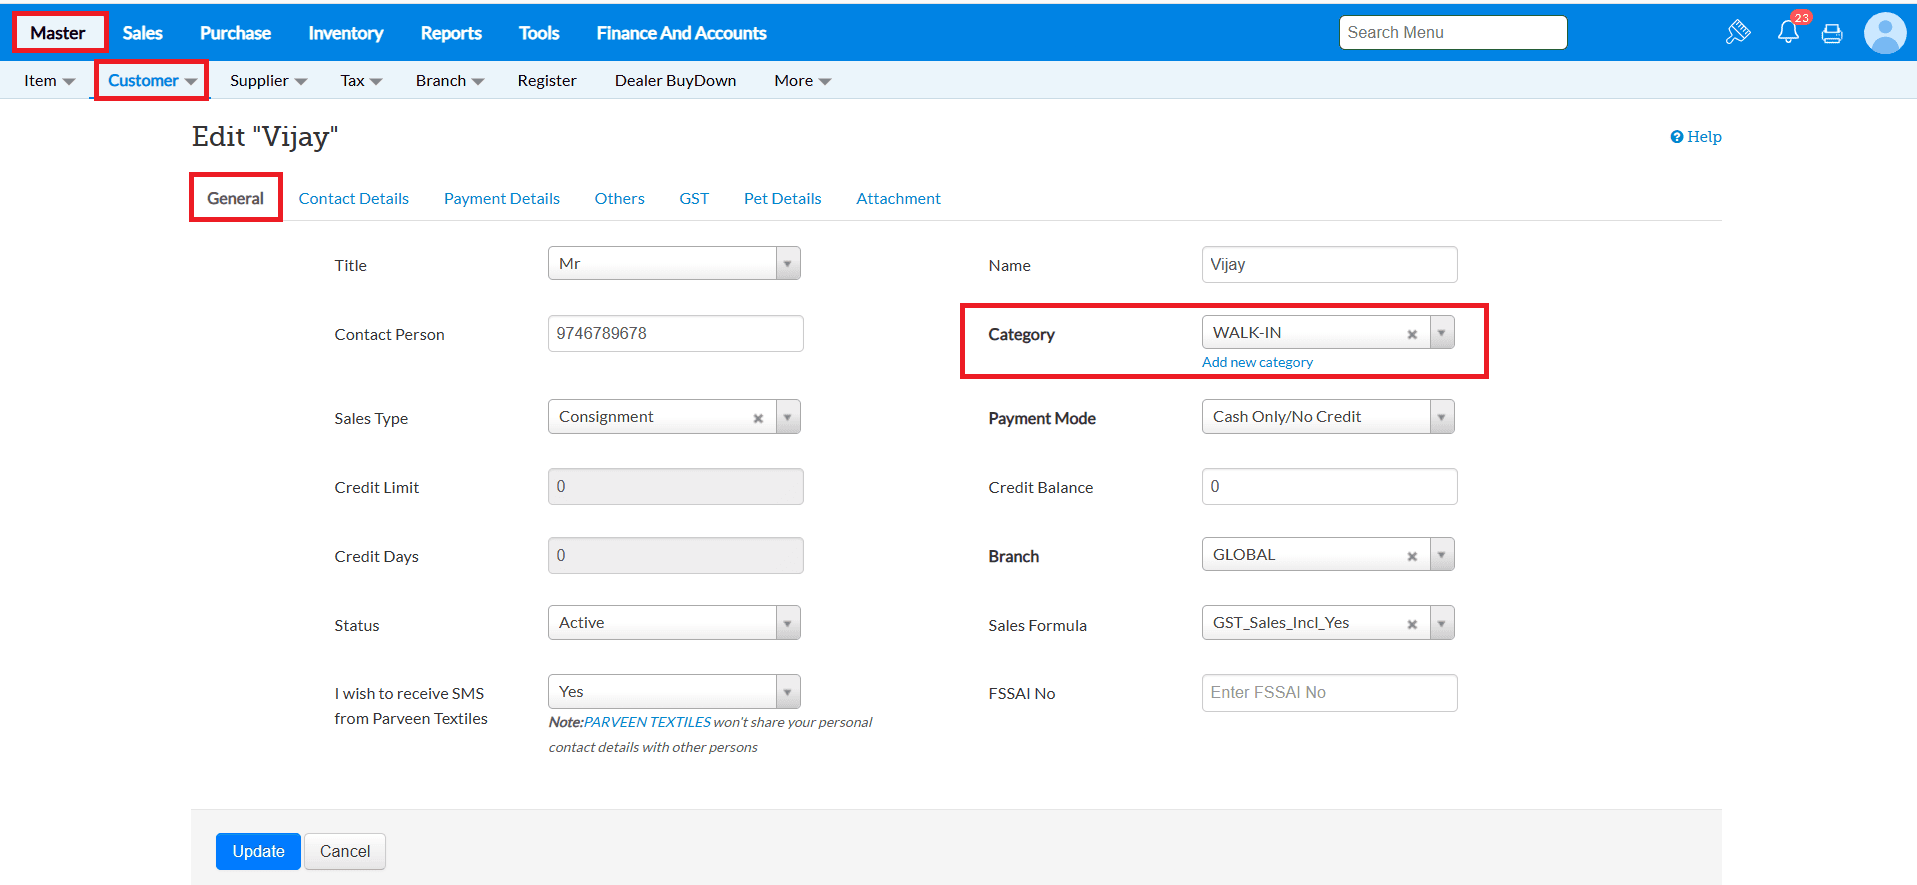Open the user profile avatar
Screen dimensions: 1917x885
(1884, 33)
